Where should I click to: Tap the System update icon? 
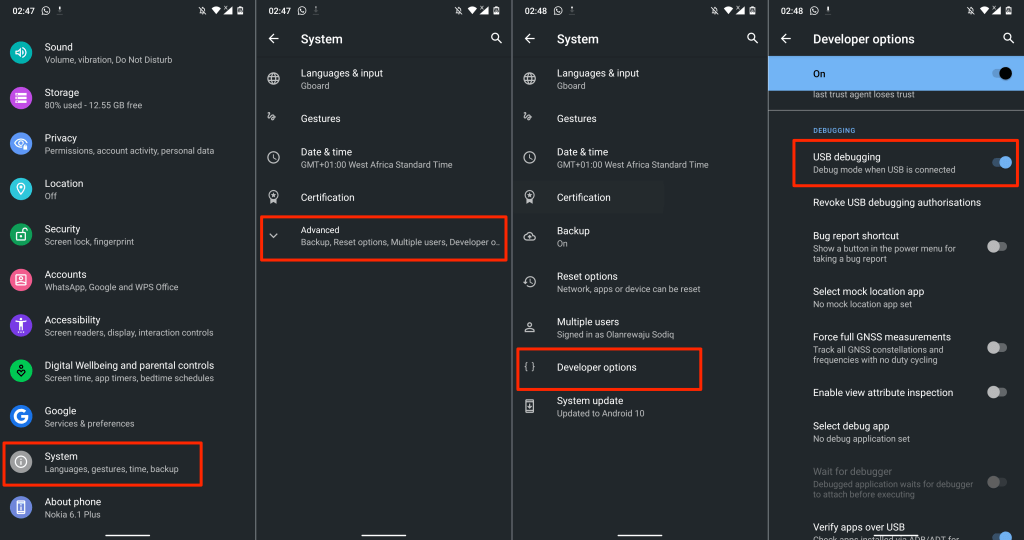tap(530, 406)
